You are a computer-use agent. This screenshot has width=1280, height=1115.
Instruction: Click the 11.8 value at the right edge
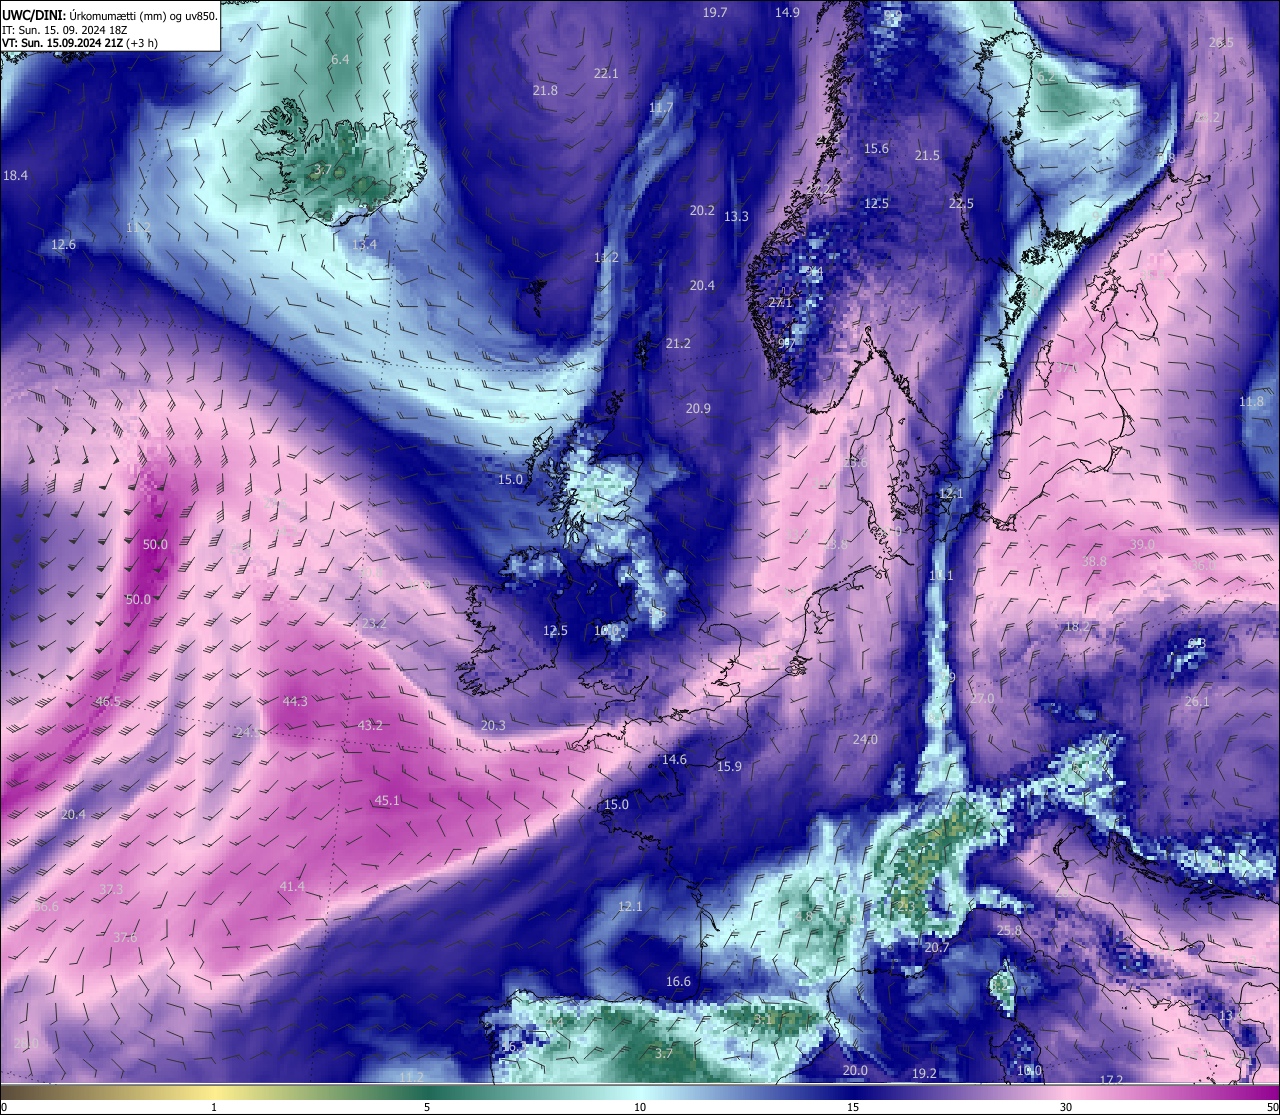tap(1251, 401)
